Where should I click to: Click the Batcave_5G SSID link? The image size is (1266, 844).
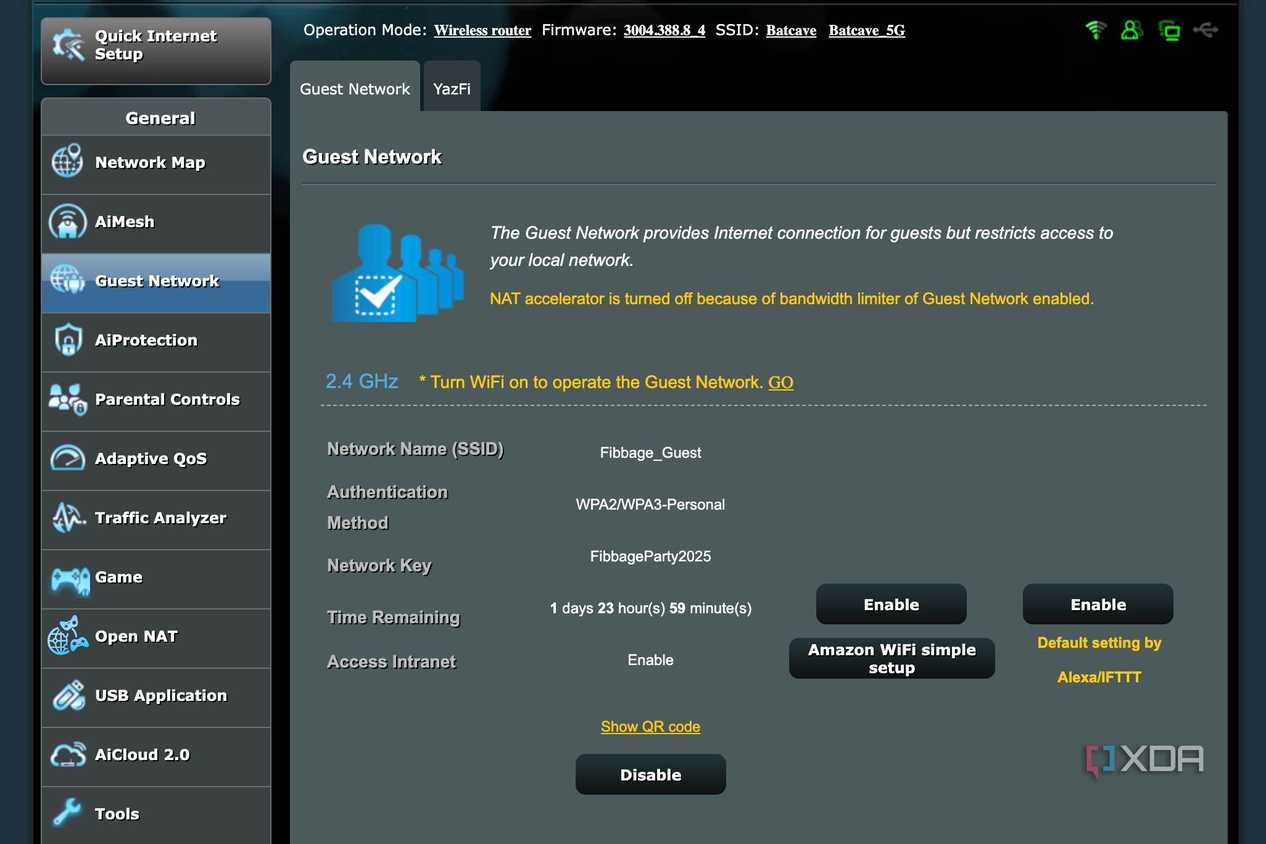click(867, 31)
